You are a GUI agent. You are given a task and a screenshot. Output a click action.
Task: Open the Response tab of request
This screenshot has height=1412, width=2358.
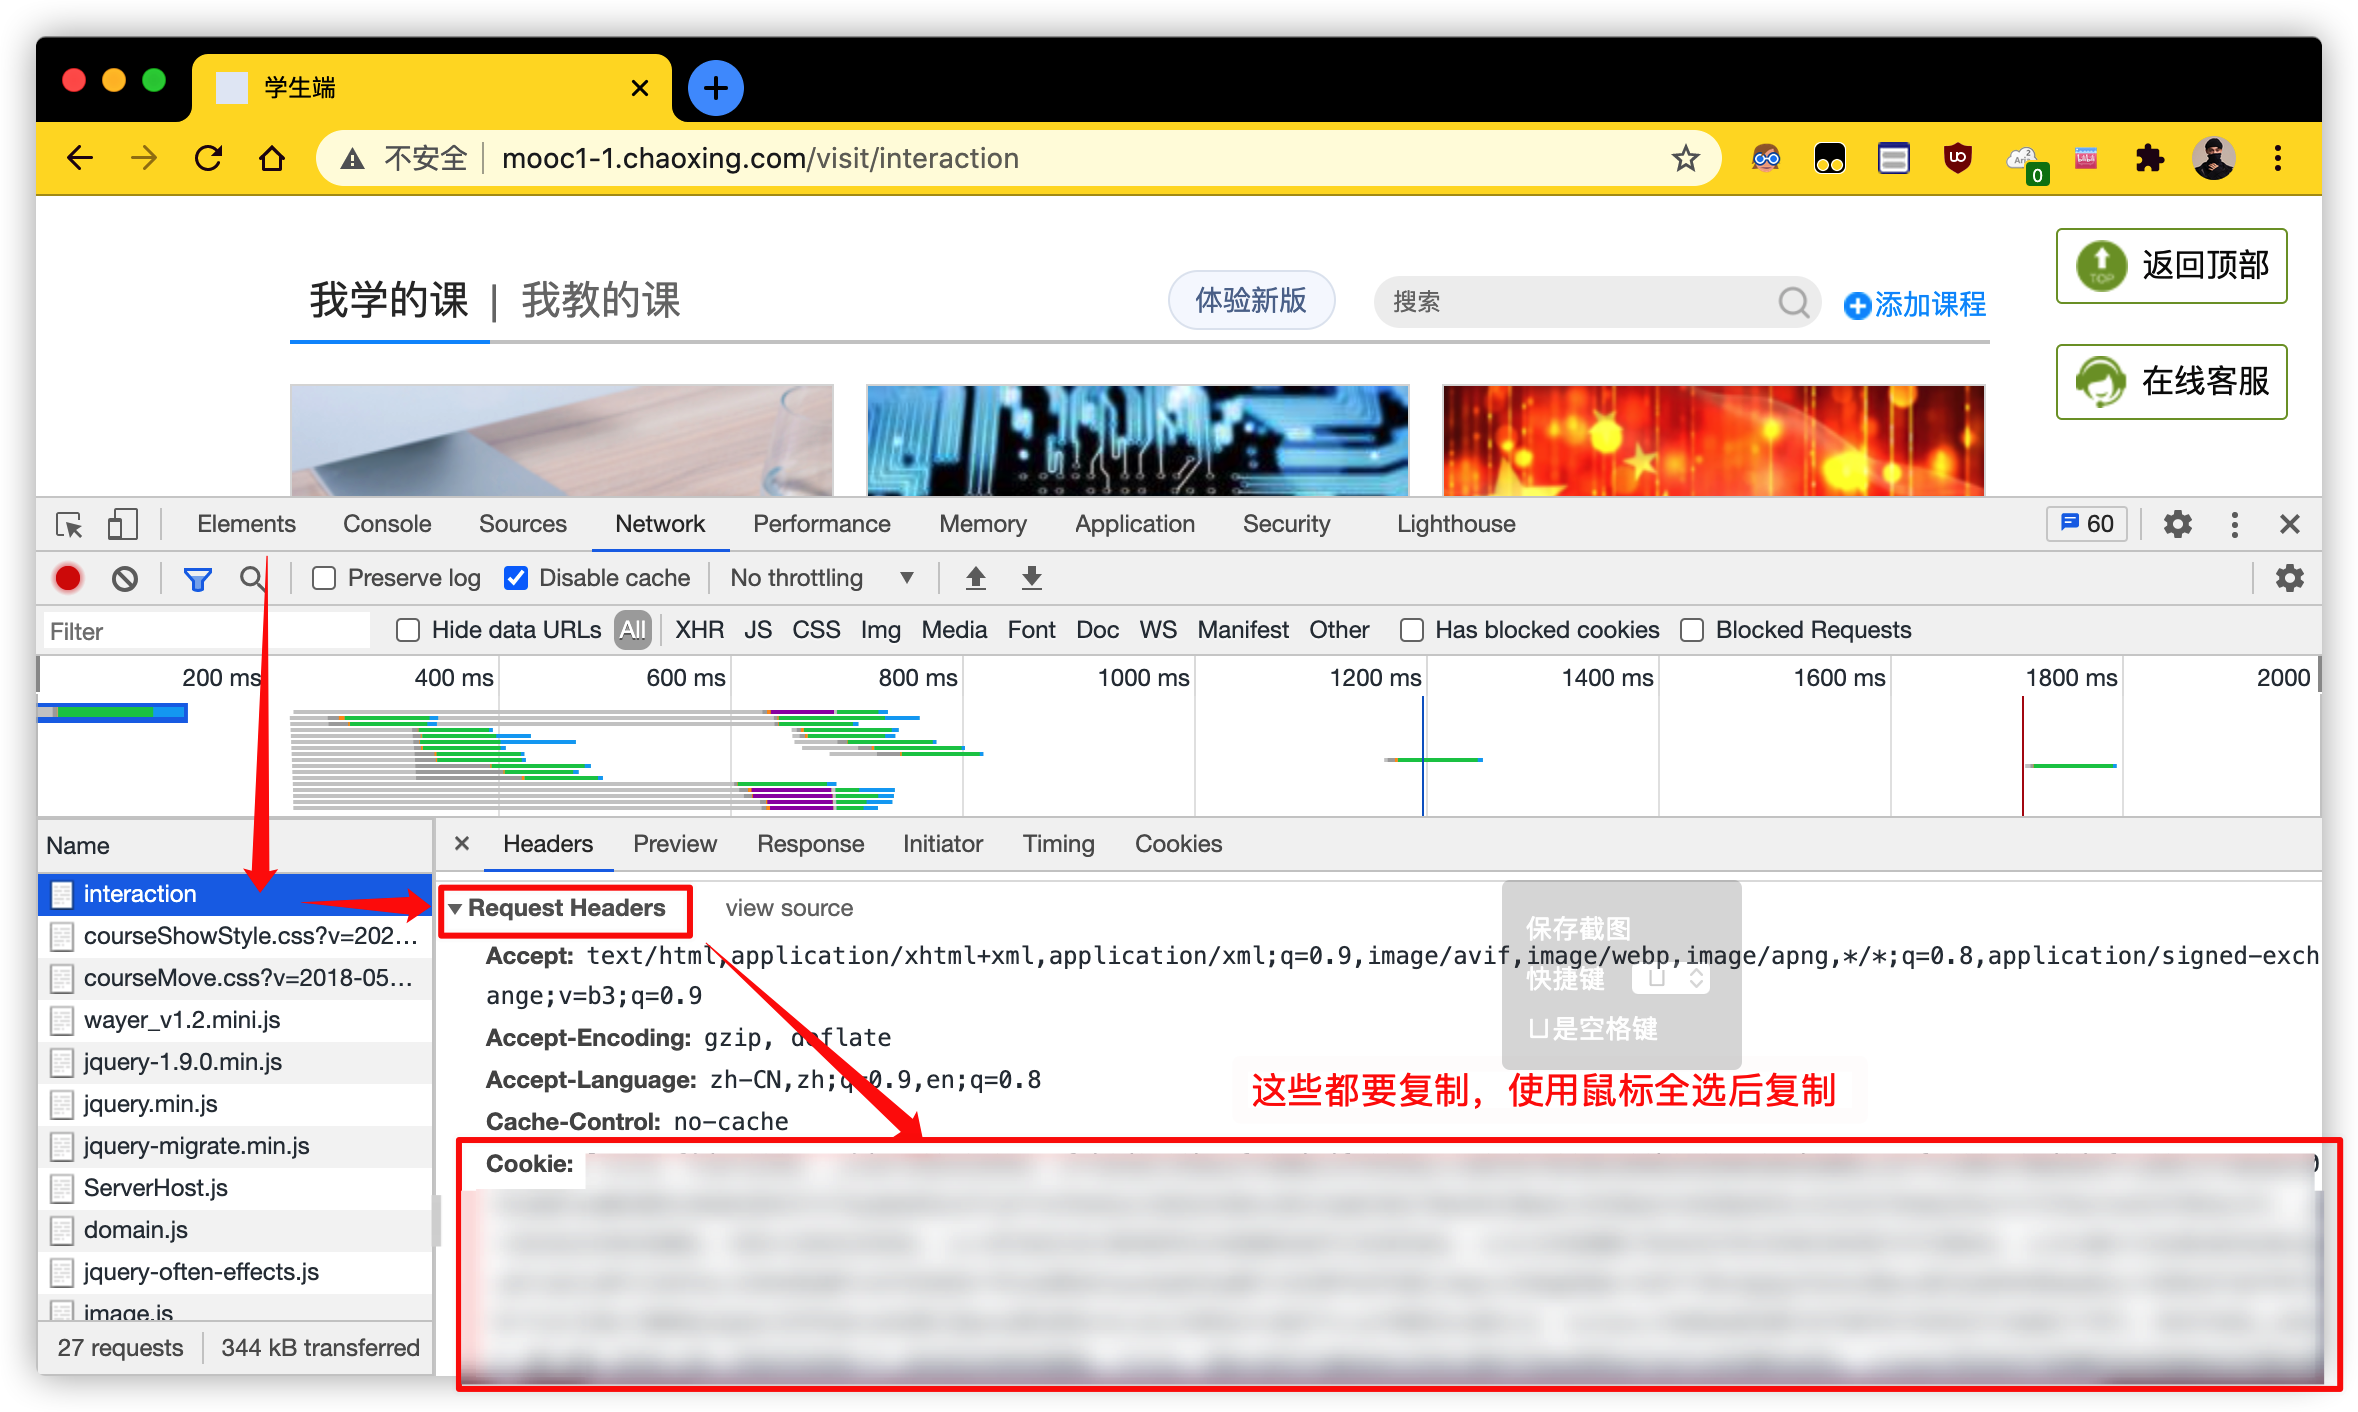pyautogui.click(x=810, y=844)
